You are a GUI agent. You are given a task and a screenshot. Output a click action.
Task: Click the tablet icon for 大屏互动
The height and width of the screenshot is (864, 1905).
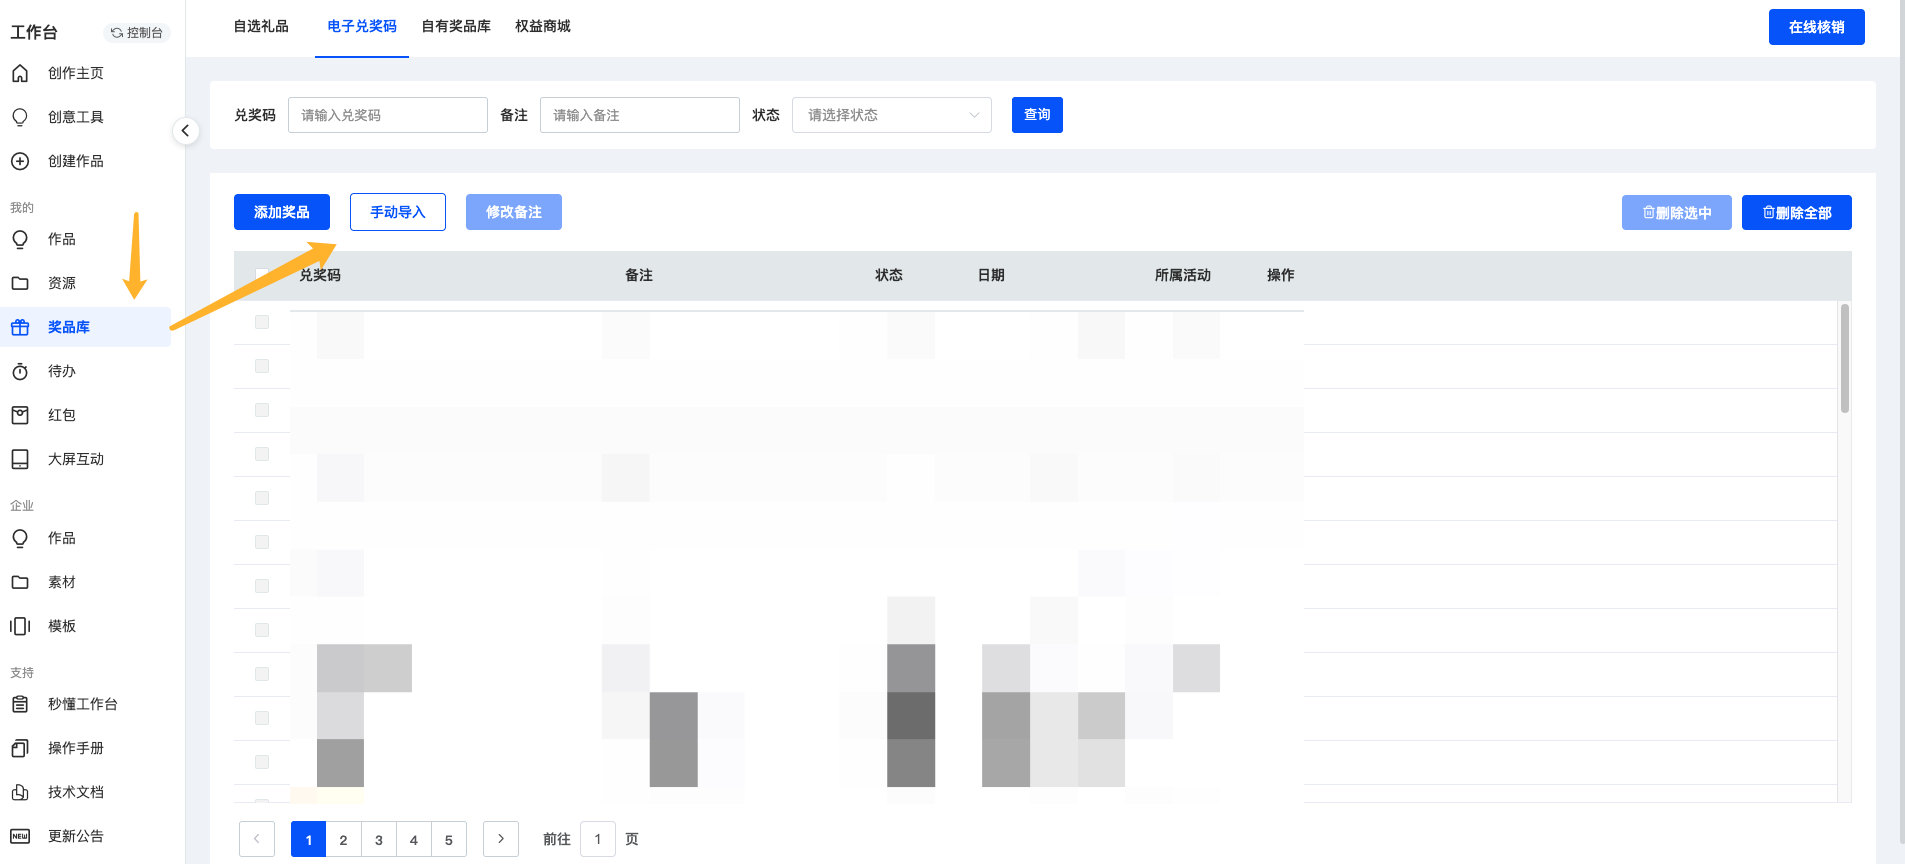click(x=20, y=459)
